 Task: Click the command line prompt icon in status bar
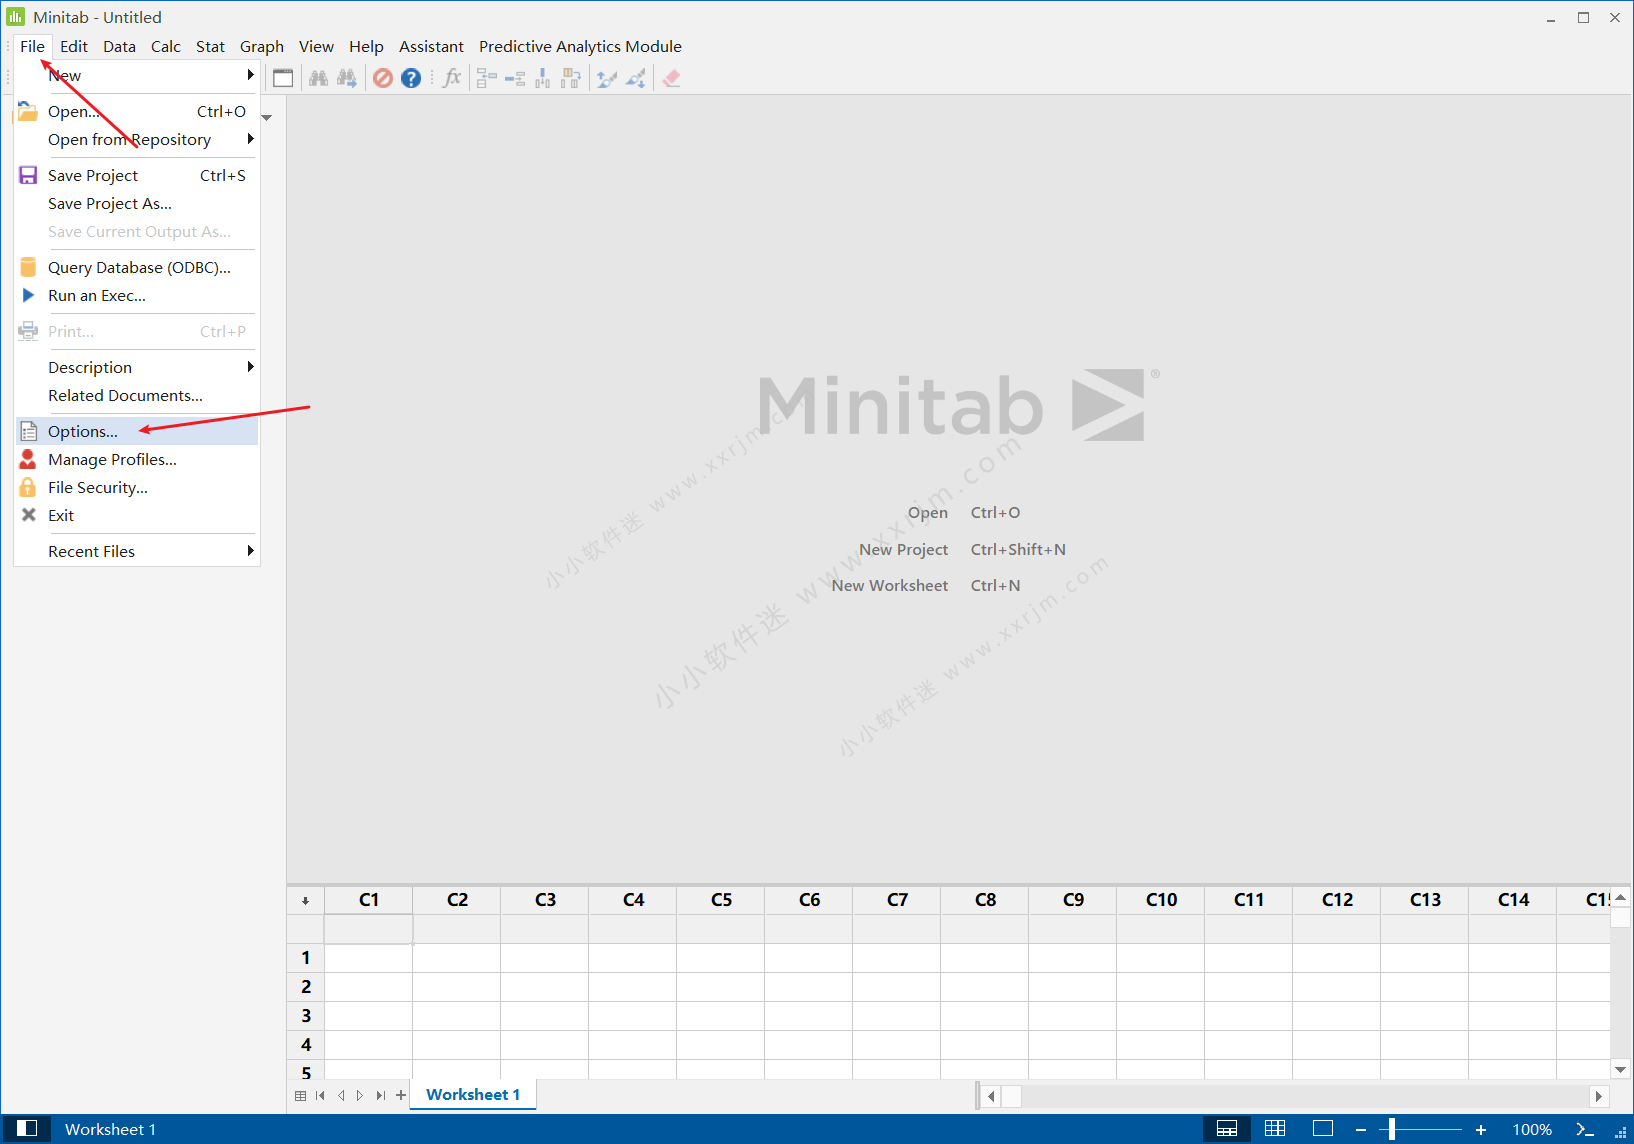tap(1585, 1129)
